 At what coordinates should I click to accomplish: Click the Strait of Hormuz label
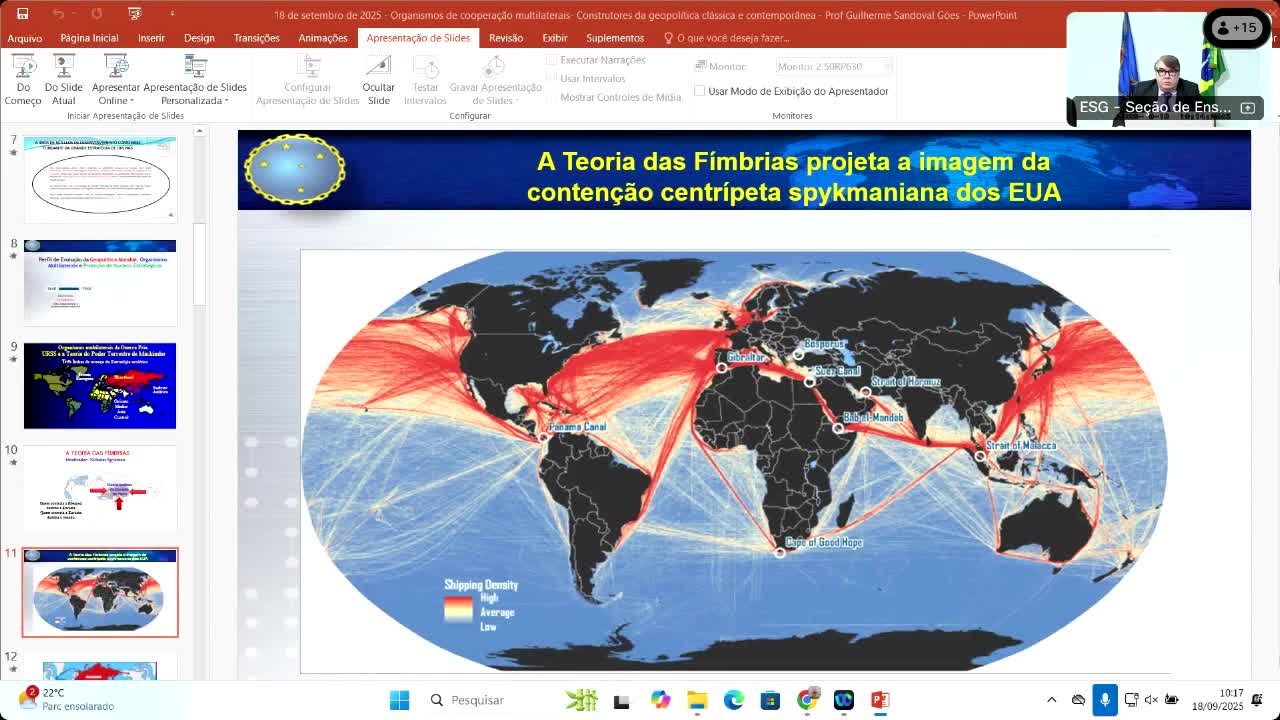pos(905,382)
